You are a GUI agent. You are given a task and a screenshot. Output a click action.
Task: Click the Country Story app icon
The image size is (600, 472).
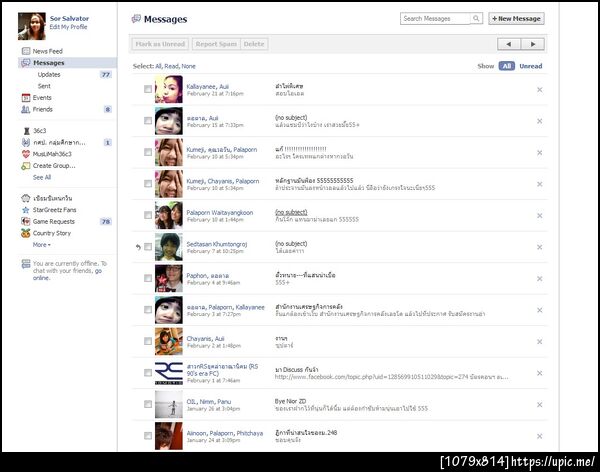tap(26, 233)
